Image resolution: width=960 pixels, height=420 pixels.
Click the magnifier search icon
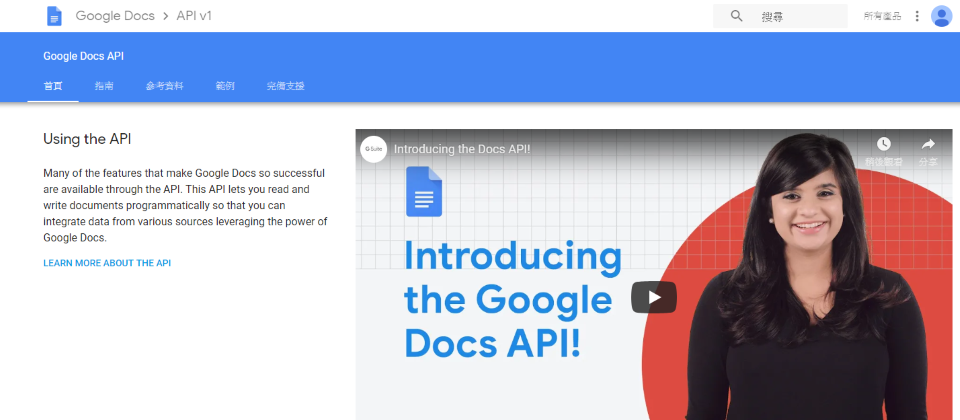[x=737, y=16]
